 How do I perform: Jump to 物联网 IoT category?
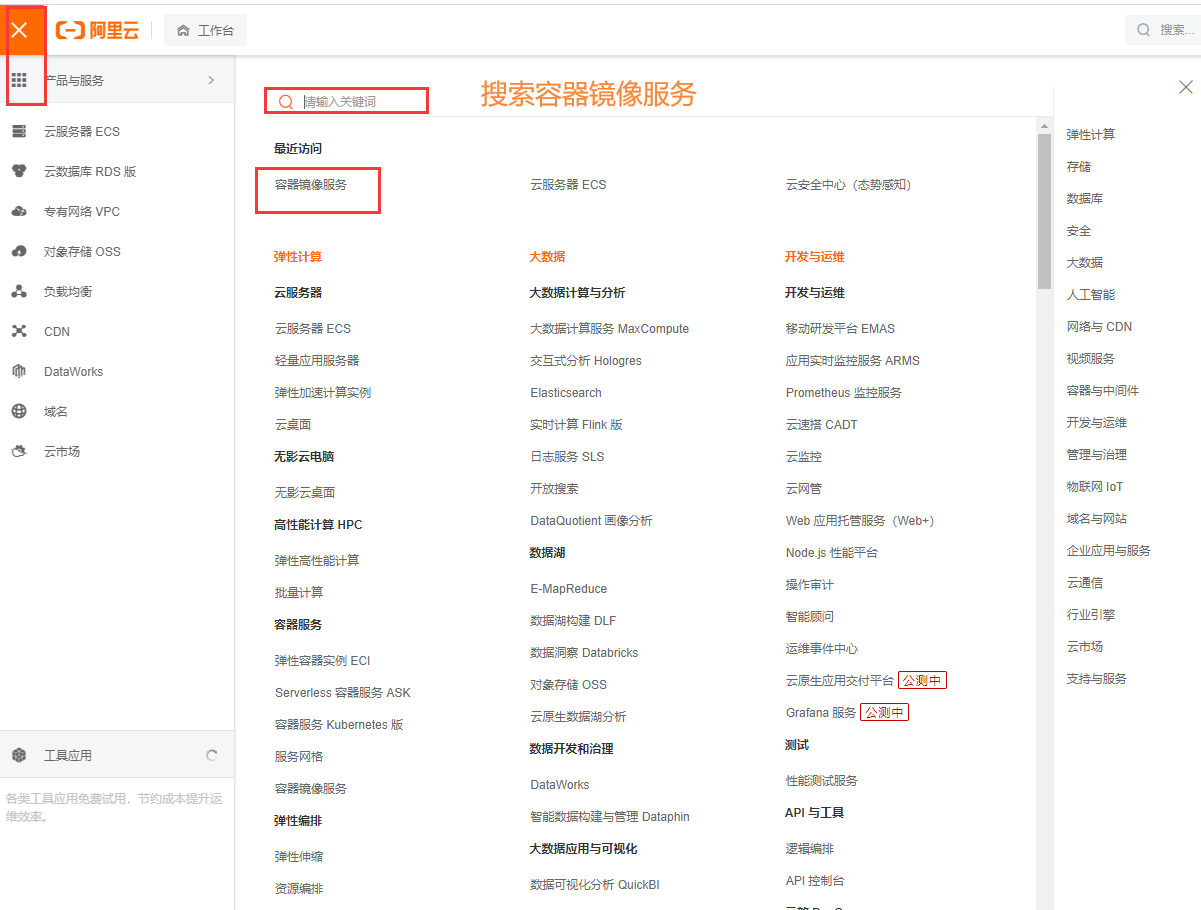(x=1095, y=486)
